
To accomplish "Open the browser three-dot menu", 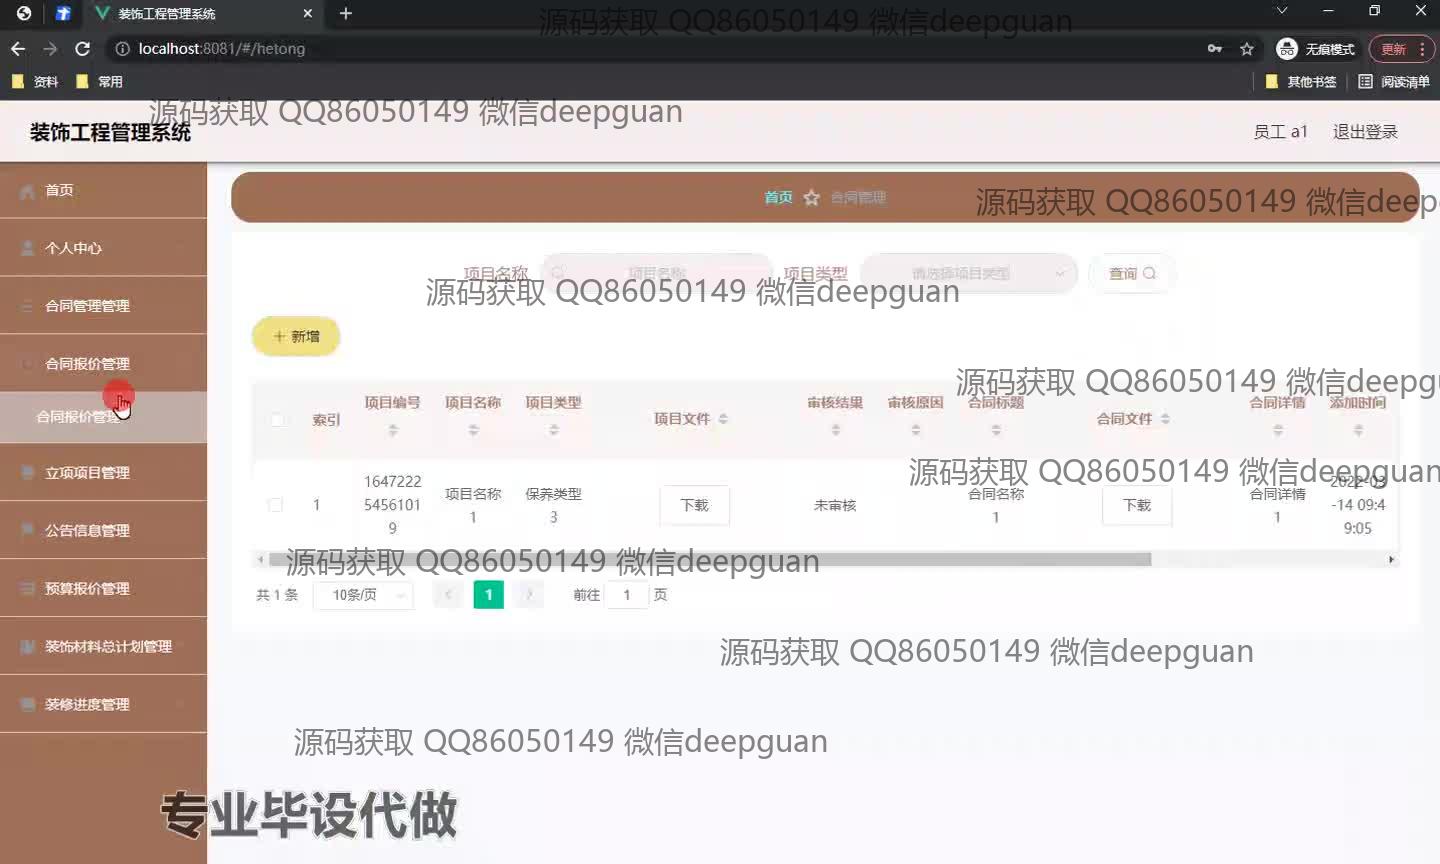I will click(1422, 49).
